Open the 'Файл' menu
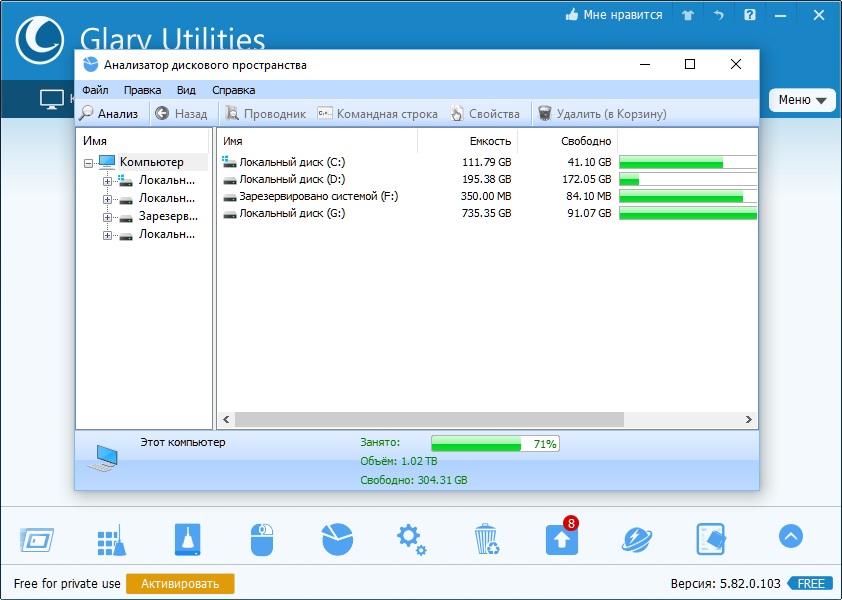Image resolution: width=842 pixels, height=600 pixels. coord(95,90)
